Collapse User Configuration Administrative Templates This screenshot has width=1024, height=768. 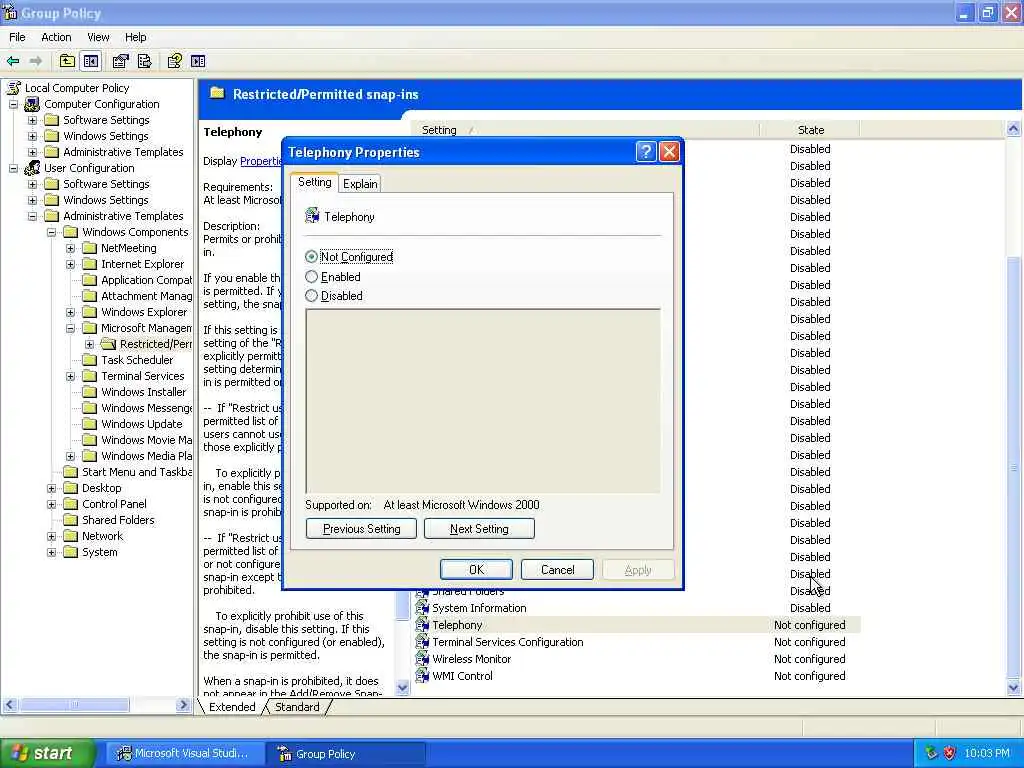(32, 216)
